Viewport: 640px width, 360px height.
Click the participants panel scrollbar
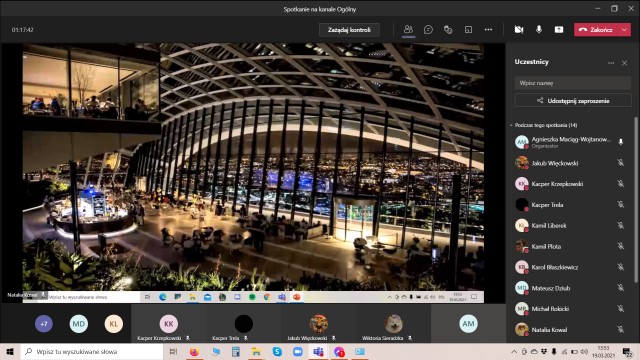[x=636, y=200]
